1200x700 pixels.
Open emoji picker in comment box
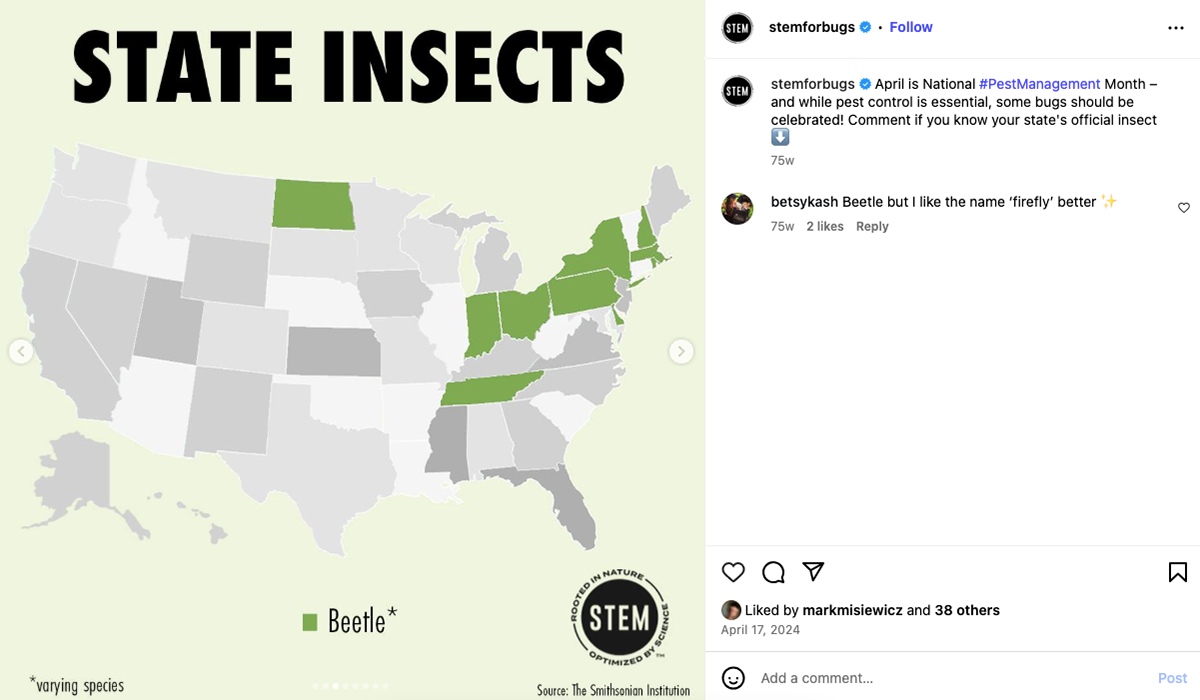tap(733, 678)
